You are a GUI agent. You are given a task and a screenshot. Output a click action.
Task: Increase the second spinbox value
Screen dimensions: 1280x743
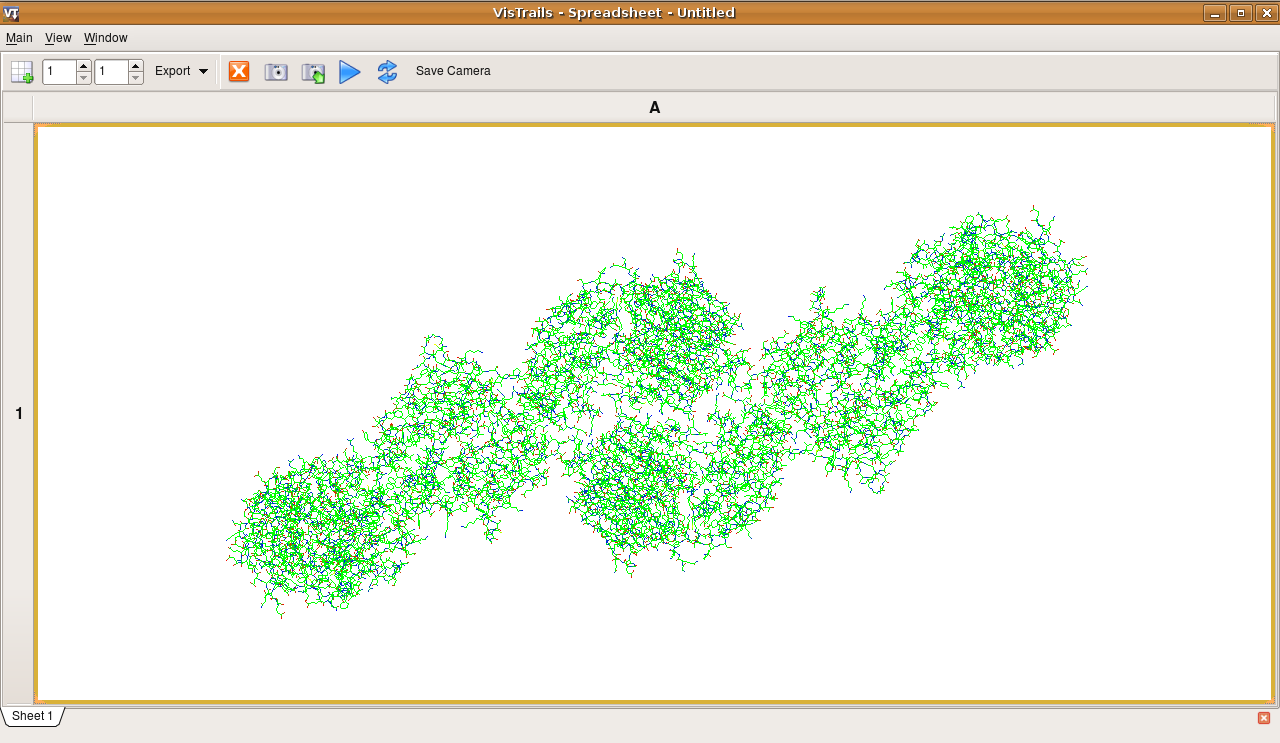tap(136, 66)
